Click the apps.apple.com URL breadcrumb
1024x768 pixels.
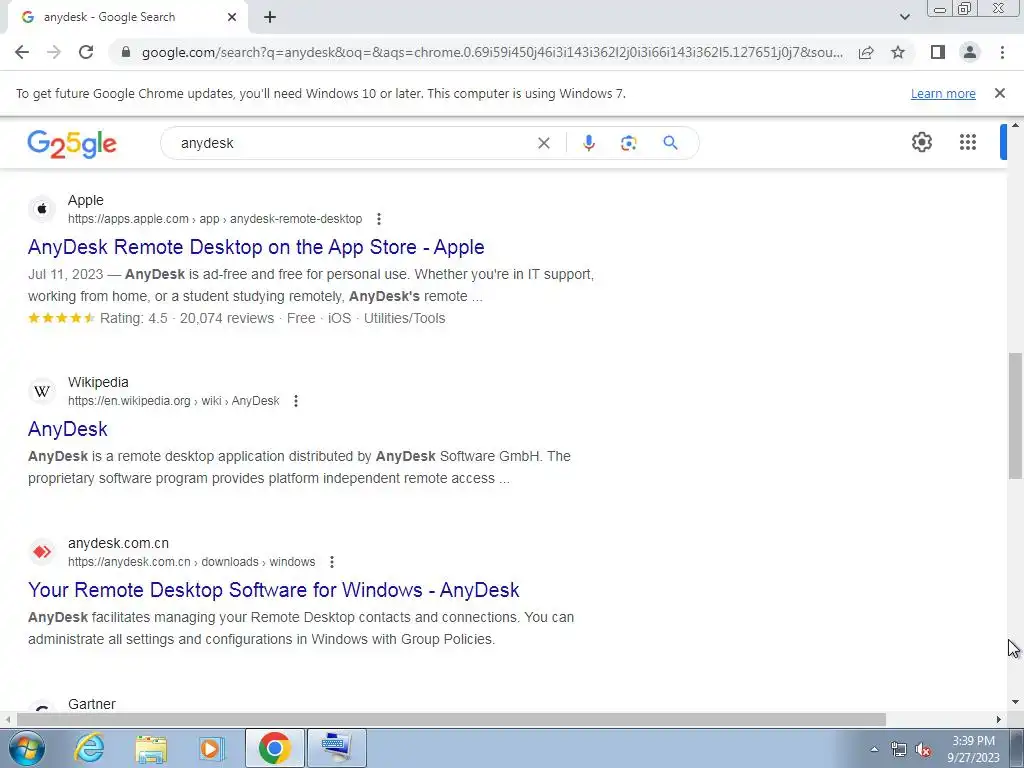(215, 219)
